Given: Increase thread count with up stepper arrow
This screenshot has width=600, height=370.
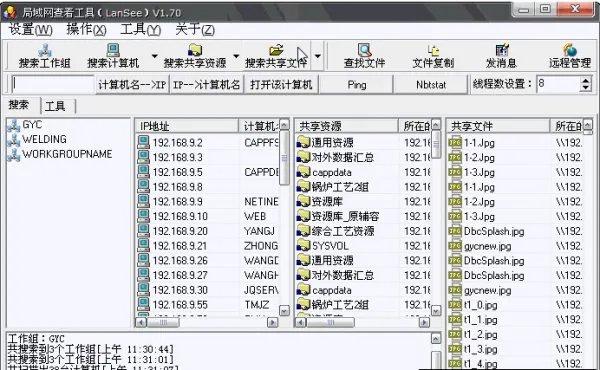Looking at the screenshot, I should click(x=585, y=80).
